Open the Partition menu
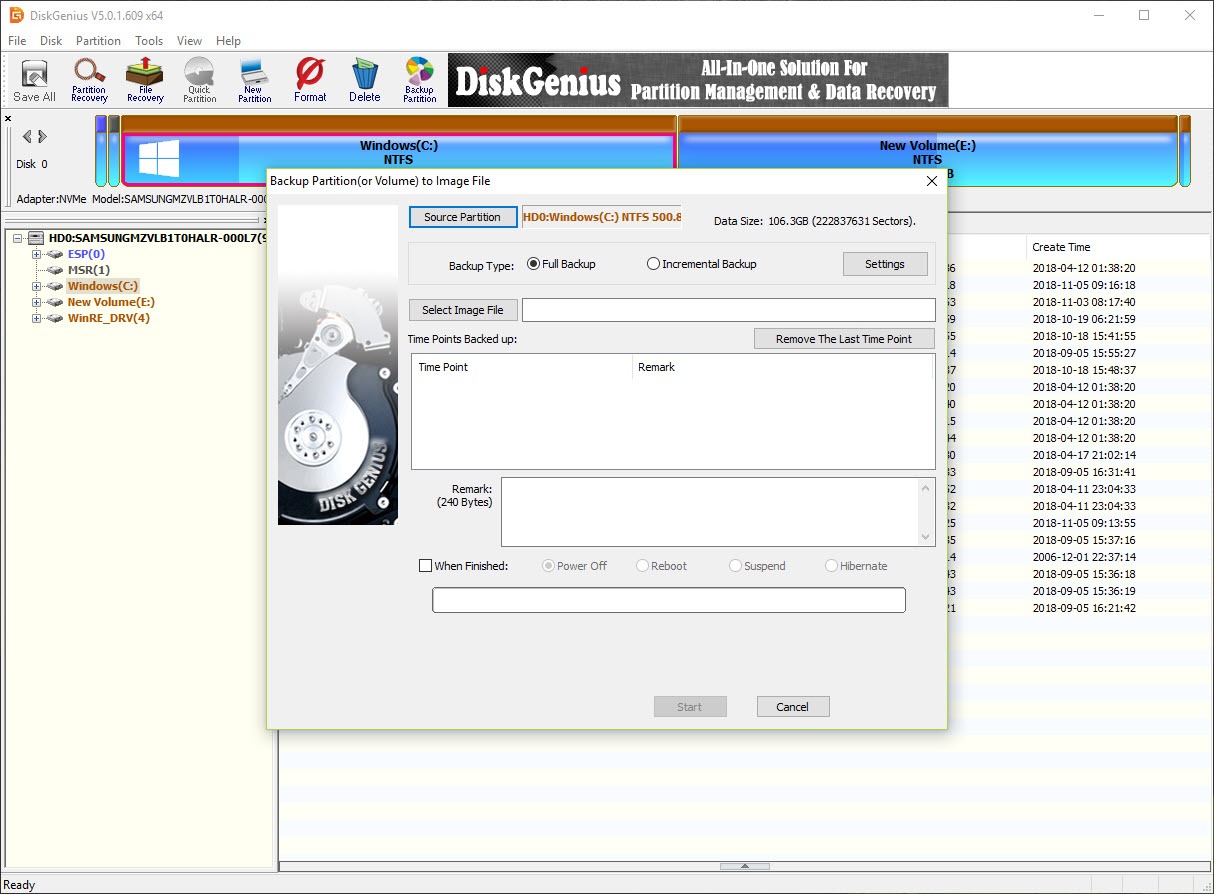 point(98,41)
